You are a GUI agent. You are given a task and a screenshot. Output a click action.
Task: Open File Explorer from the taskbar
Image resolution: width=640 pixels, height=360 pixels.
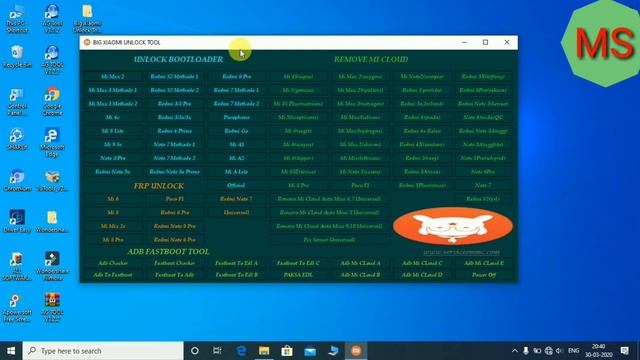264,351
